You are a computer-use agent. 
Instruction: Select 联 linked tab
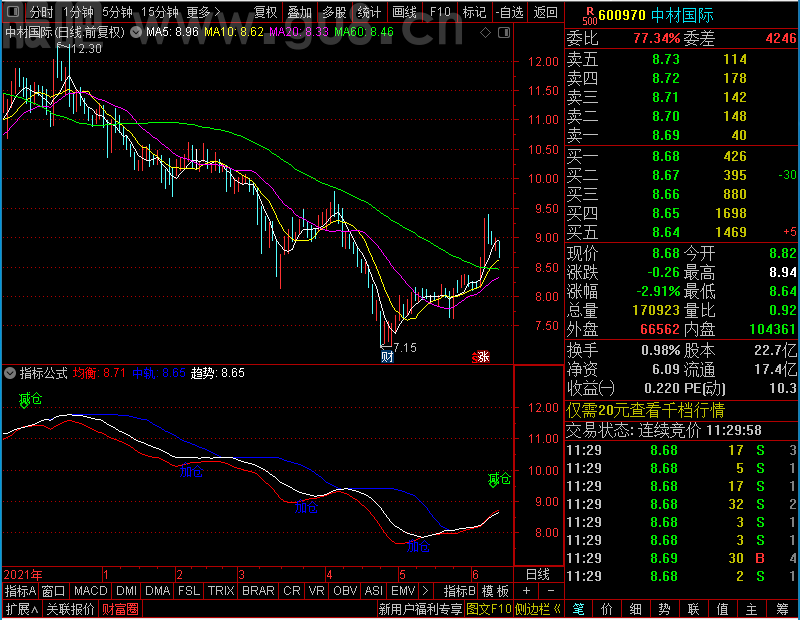pyautogui.click(x=693, y=609)
